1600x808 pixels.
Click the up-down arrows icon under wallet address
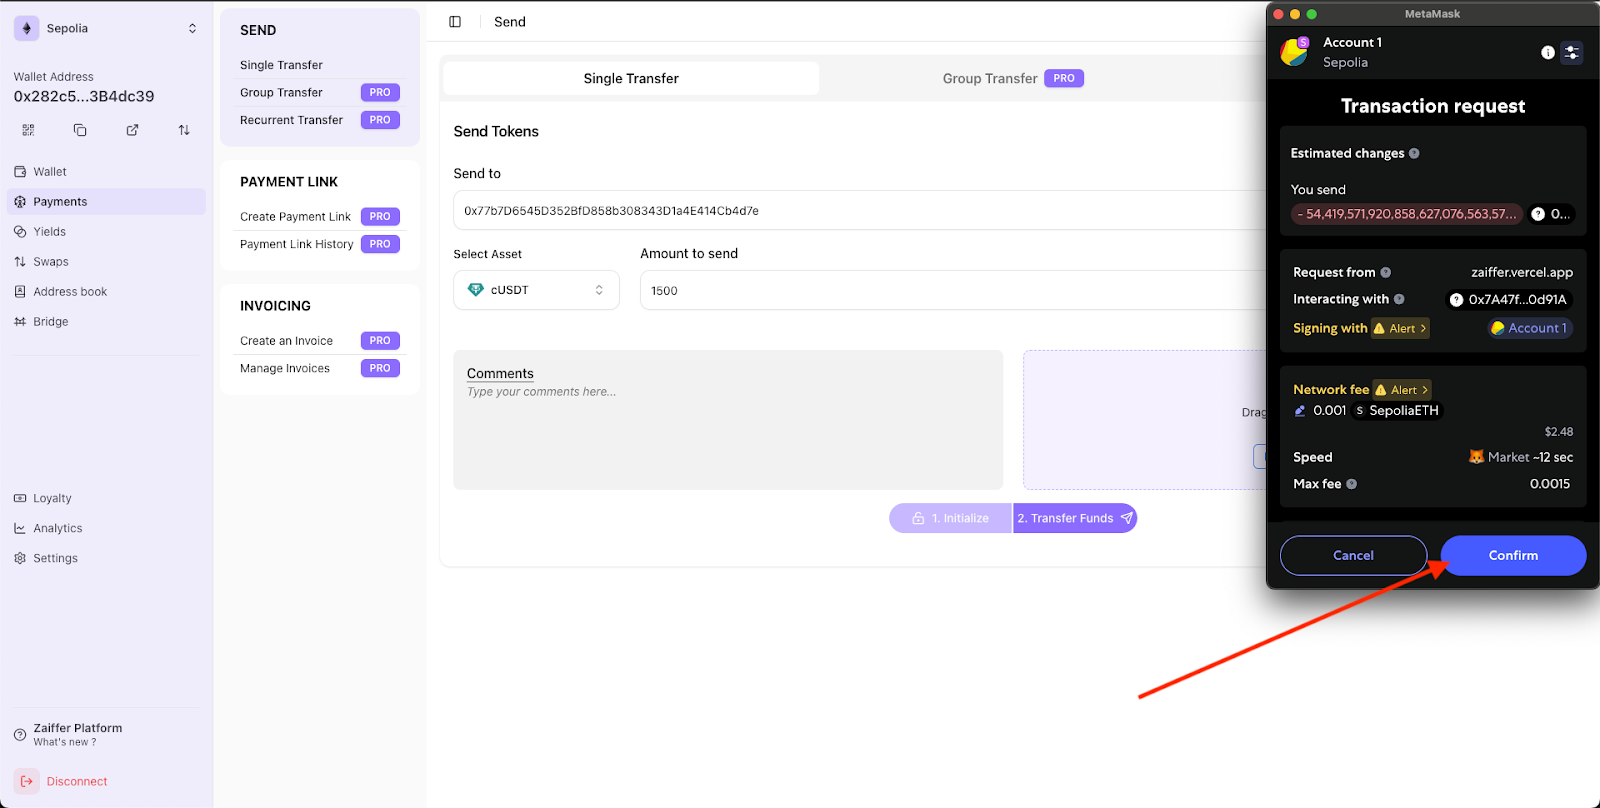184,130
